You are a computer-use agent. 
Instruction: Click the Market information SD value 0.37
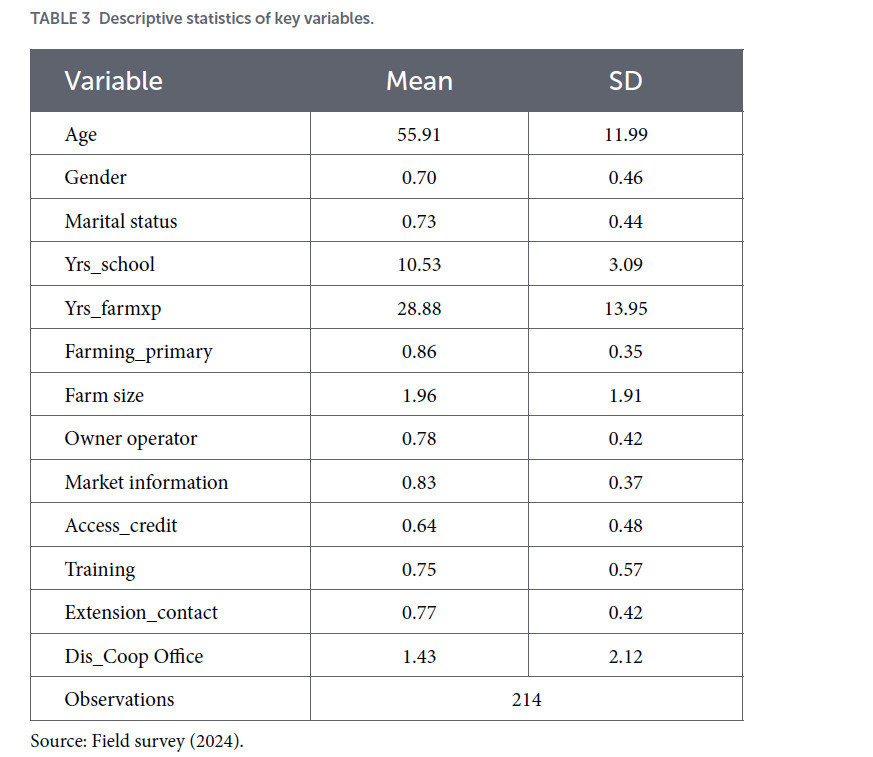pos(626,483)
